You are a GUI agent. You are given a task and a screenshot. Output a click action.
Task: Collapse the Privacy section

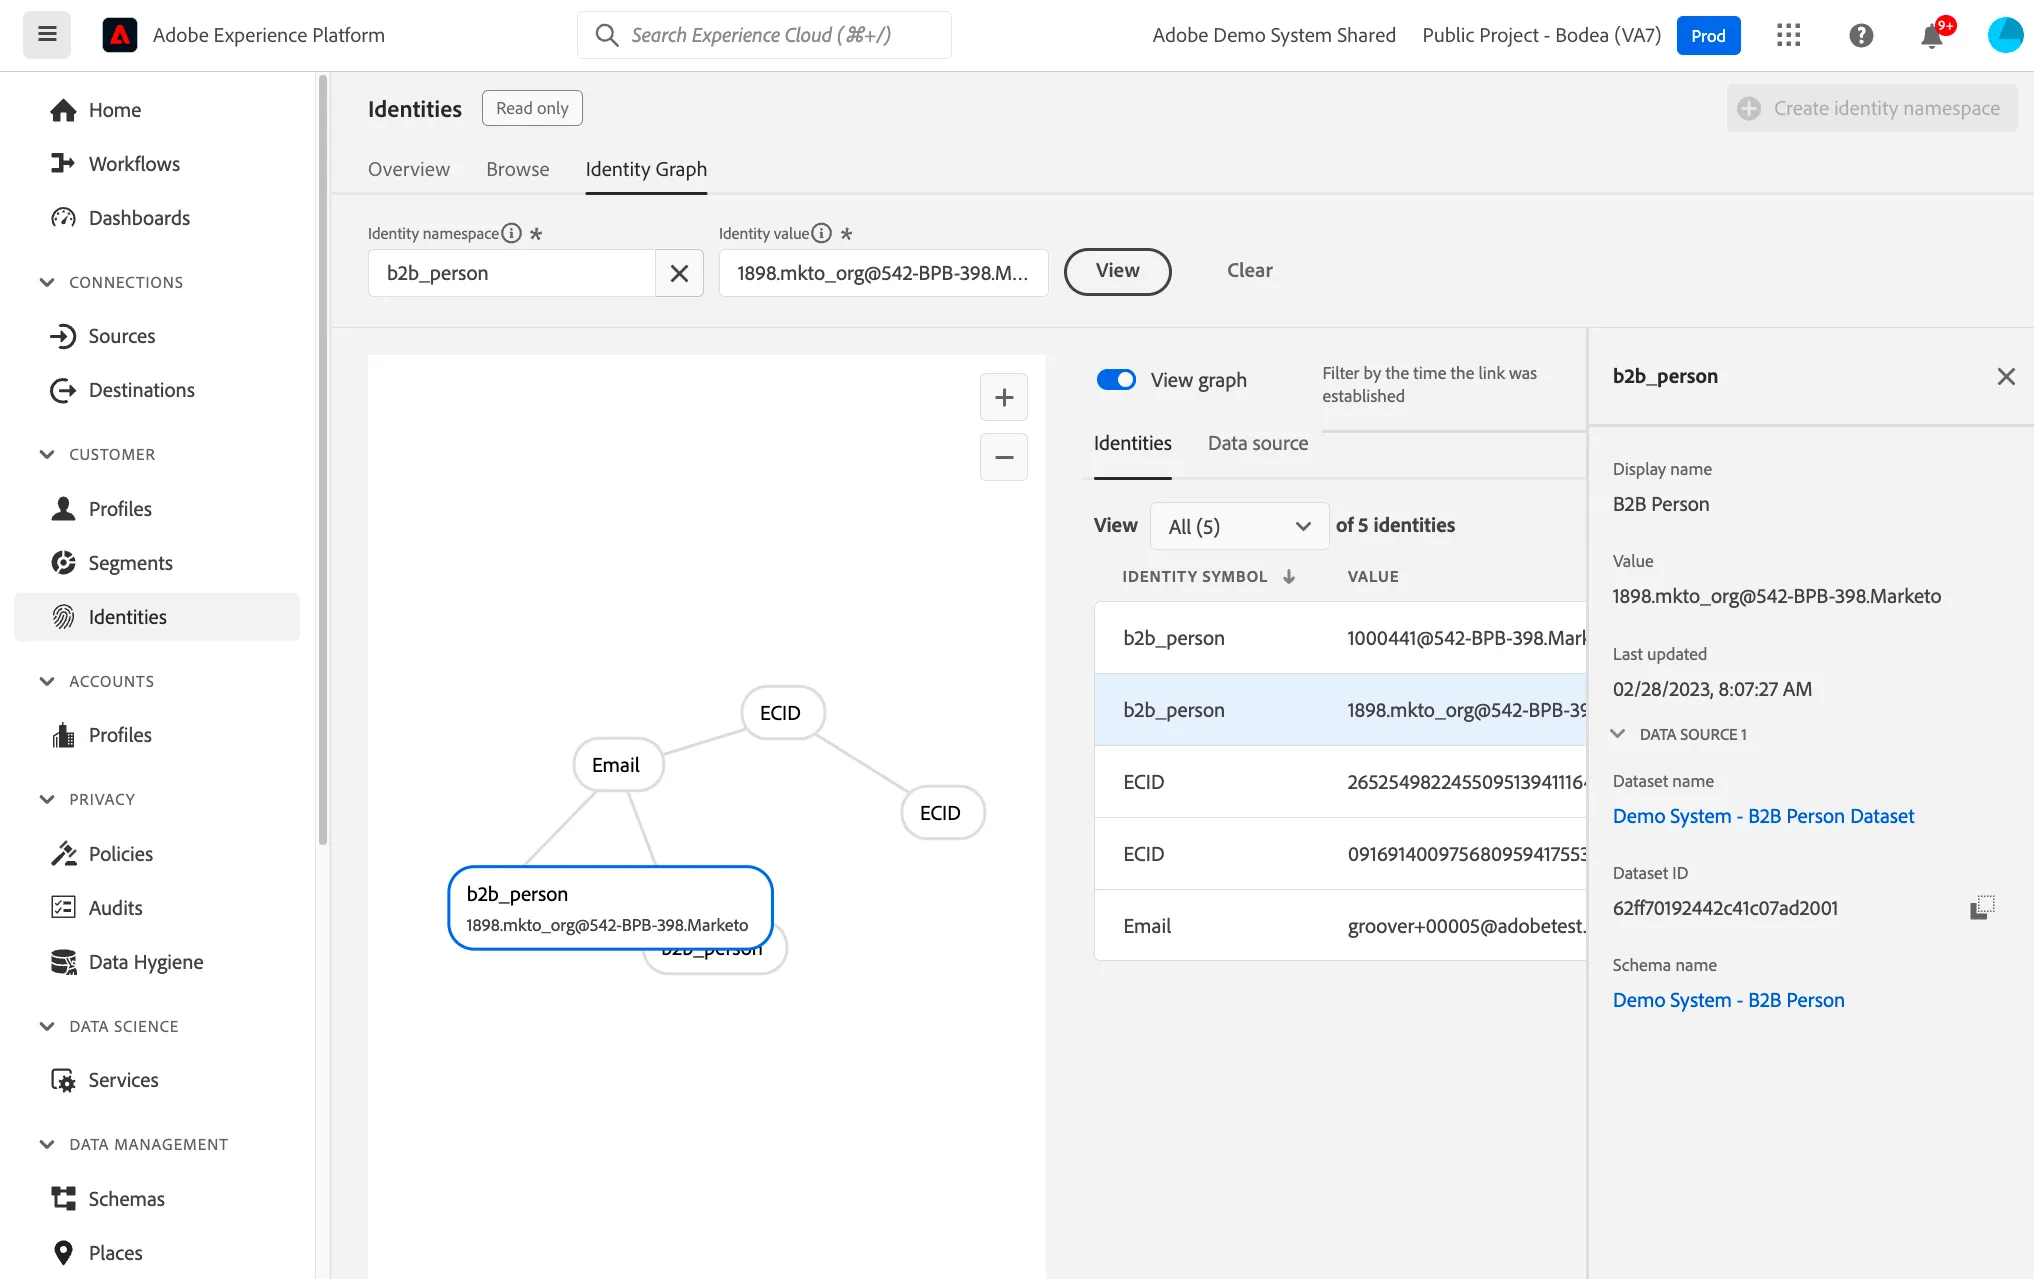[x=47, y=800]
